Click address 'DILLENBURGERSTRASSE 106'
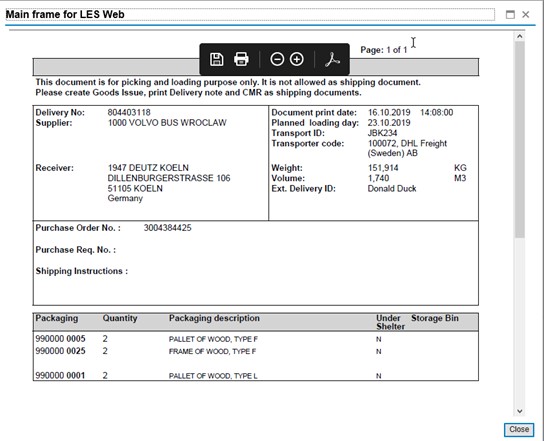The height and width of the screenshot is (441, 544). 169,178
